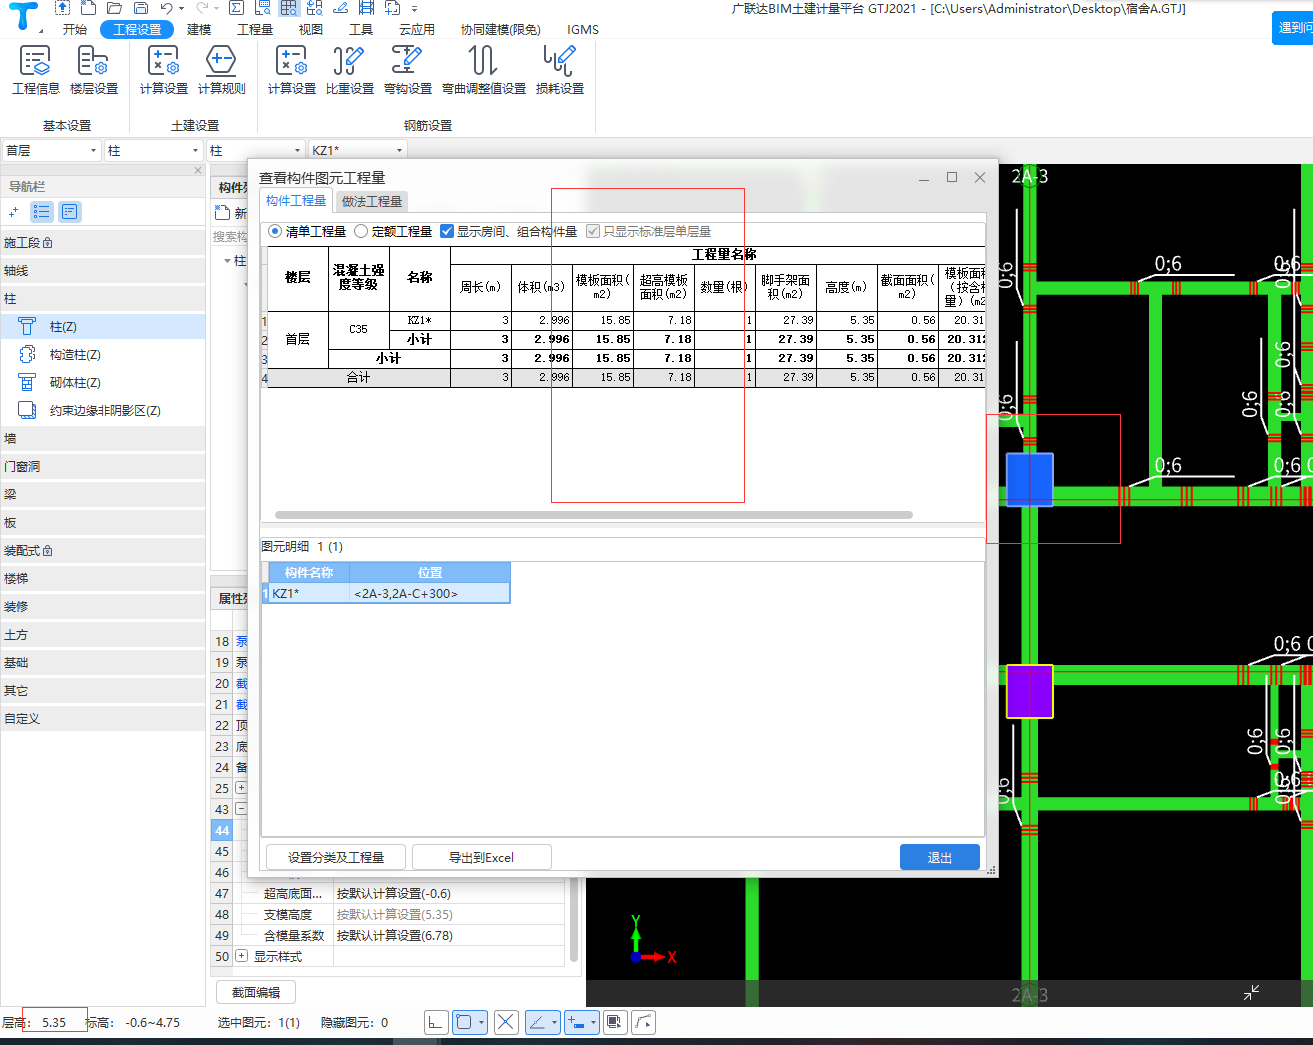The height and width of the screenshot is (1045, 1313).
Task: Open 计算设置 in 钢筋设置 group
Action: [292, 70]
